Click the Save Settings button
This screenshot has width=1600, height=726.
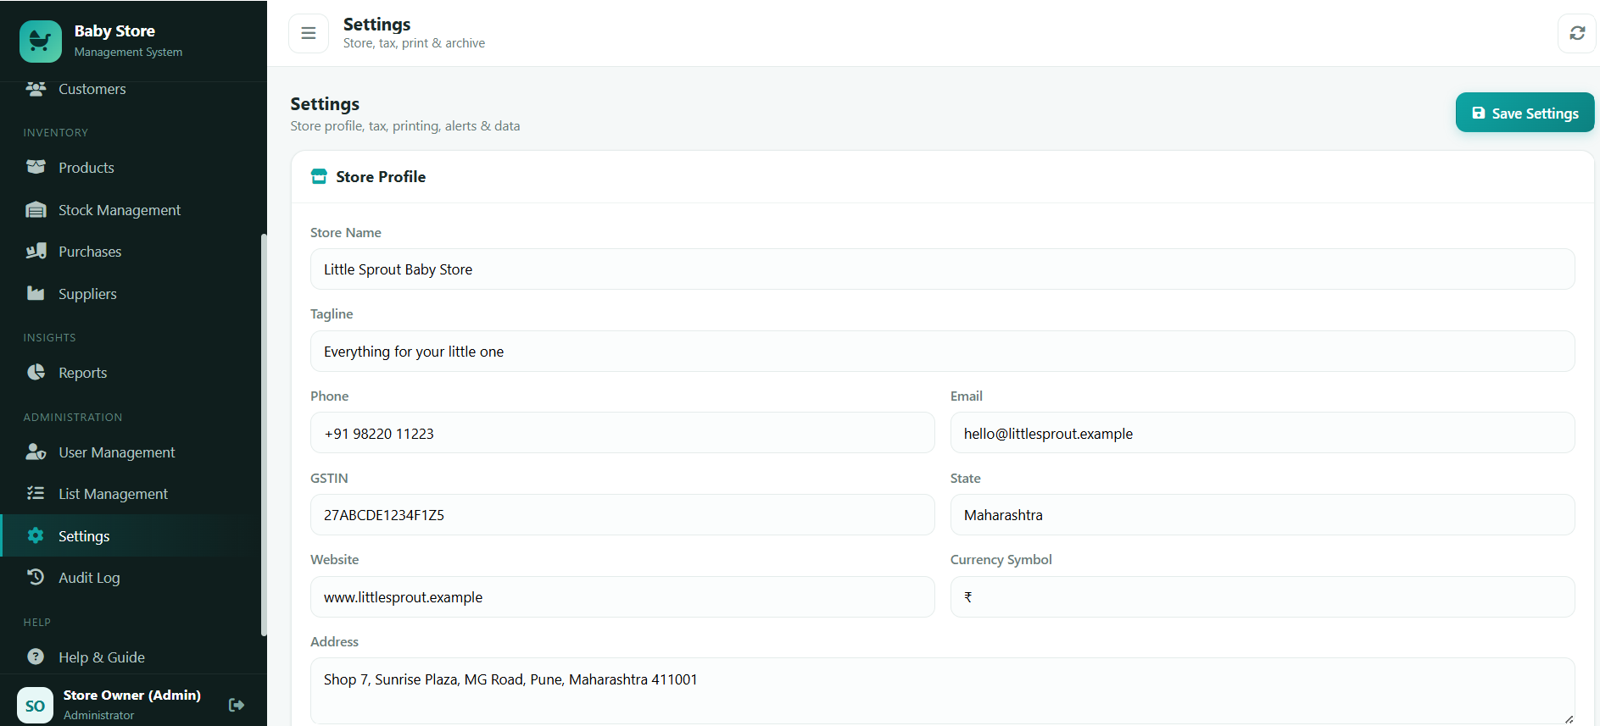pos(1524,113)
